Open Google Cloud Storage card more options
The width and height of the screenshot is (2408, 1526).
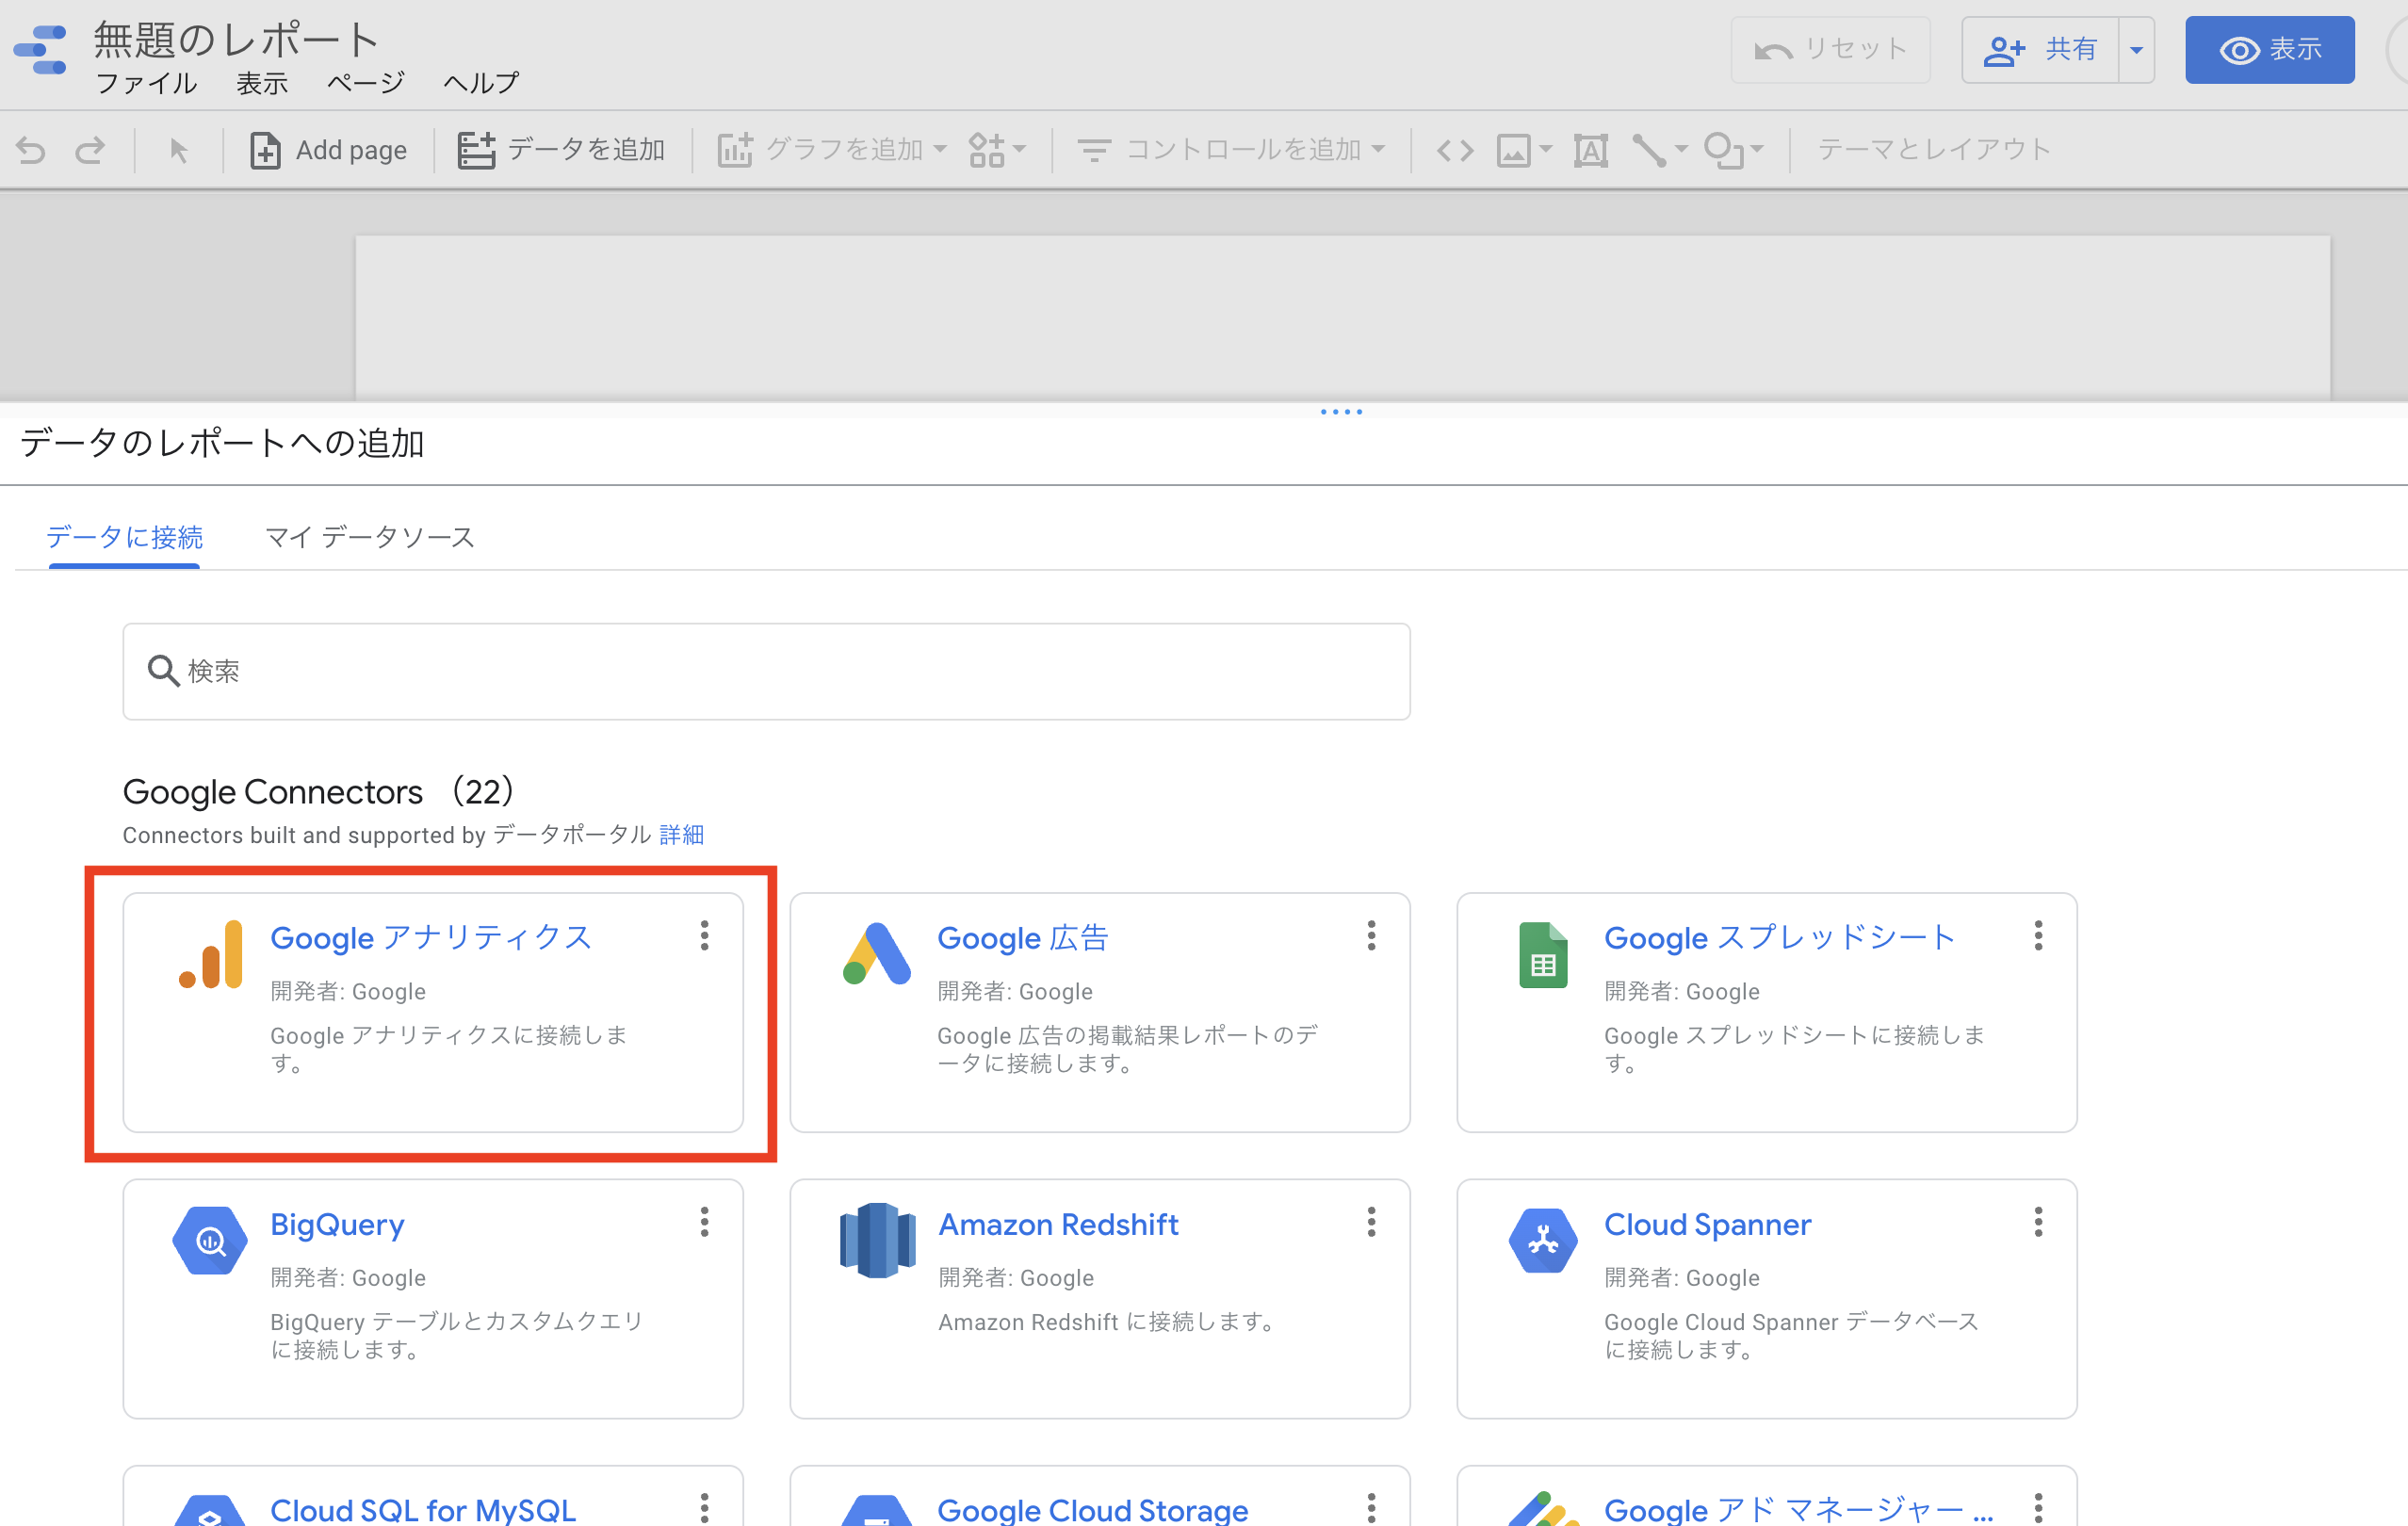[1372, 1507]
